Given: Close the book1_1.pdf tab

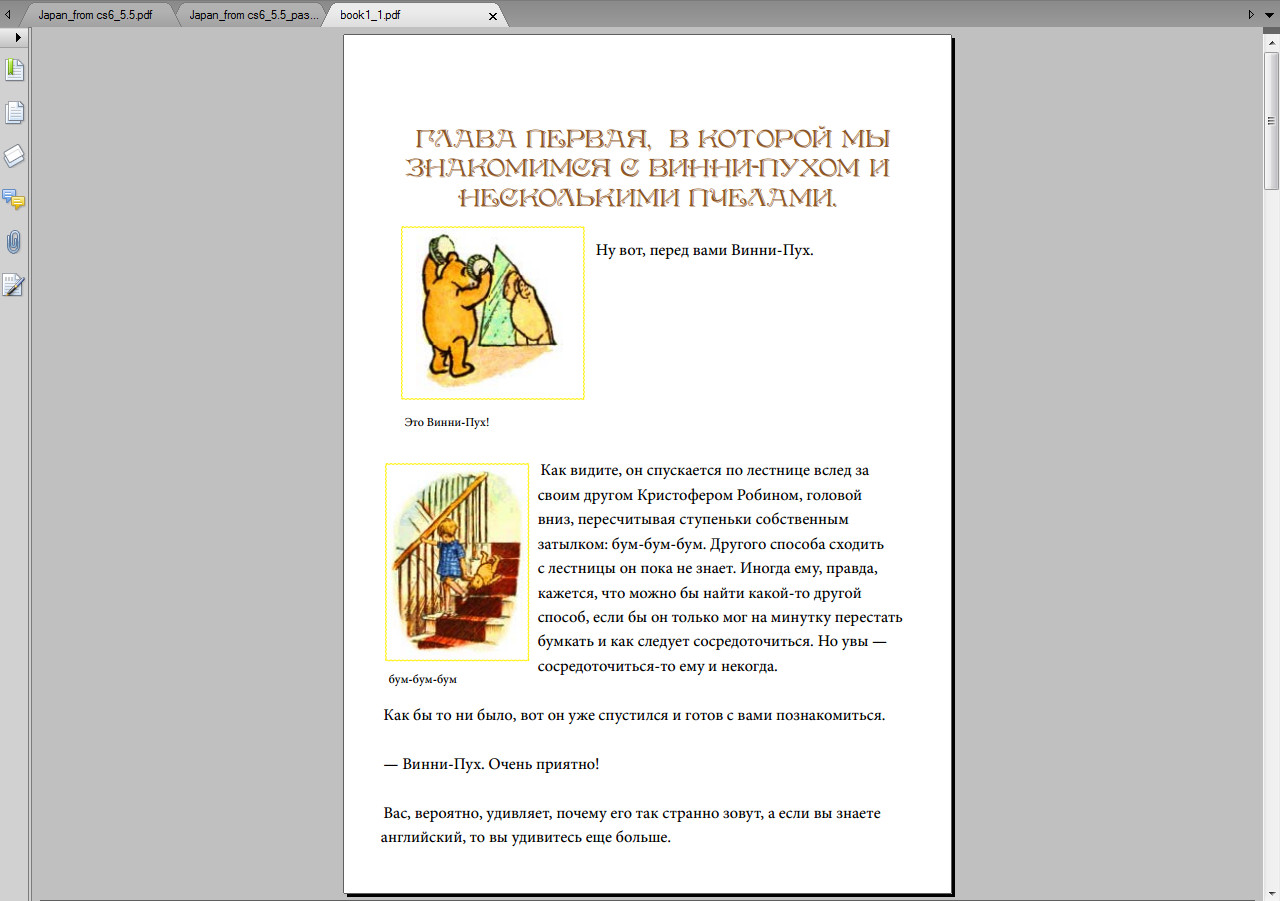Looking at the screenshot, I should coord(493,16).
